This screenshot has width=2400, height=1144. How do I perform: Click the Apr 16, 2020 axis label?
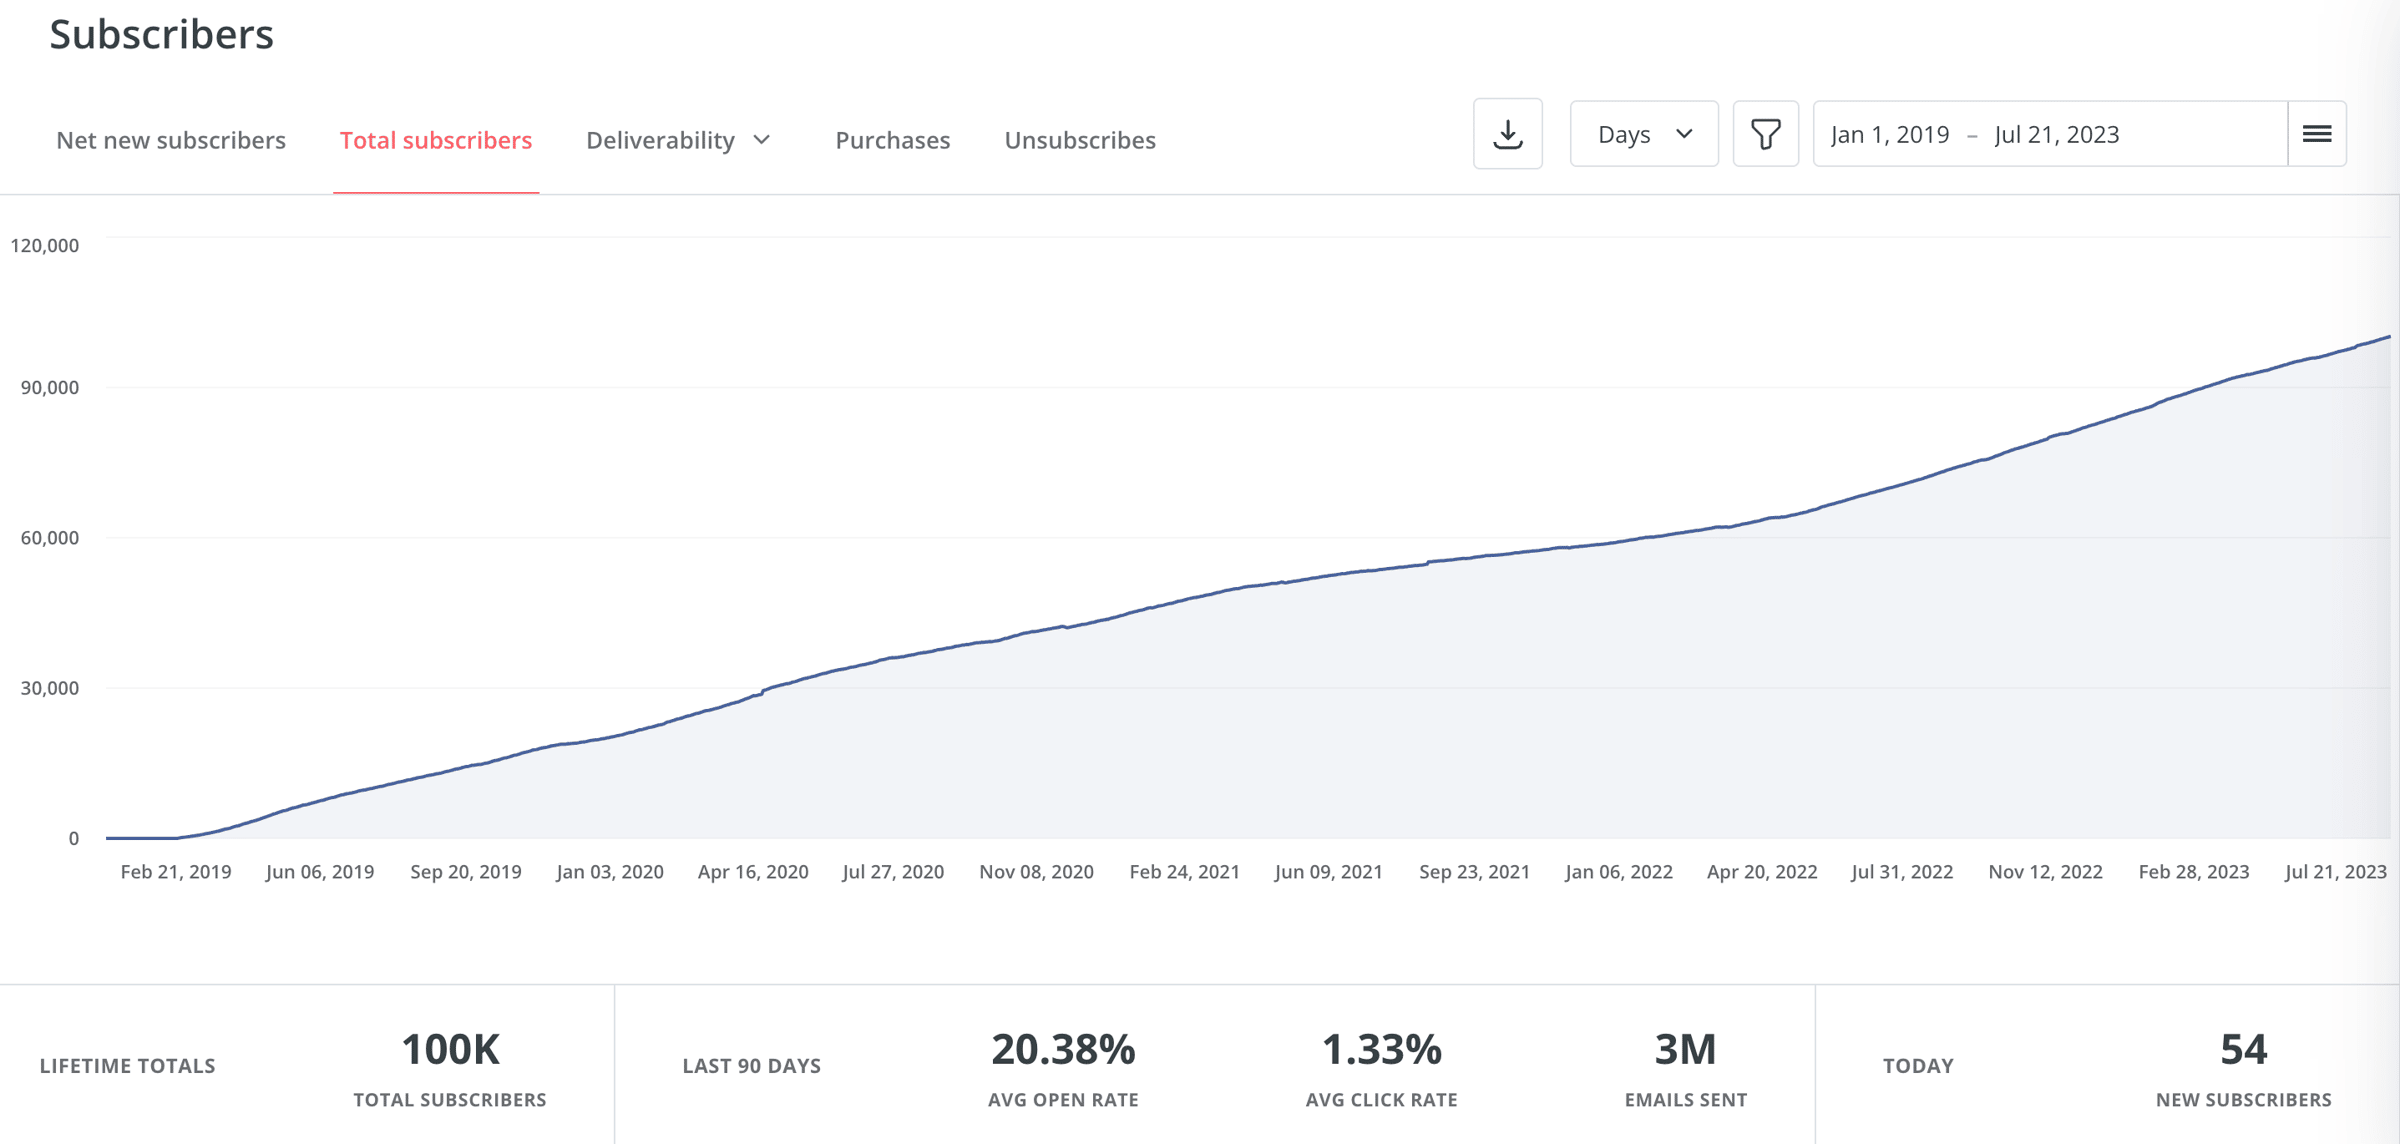pyautogui.click(x=753, y=872)
